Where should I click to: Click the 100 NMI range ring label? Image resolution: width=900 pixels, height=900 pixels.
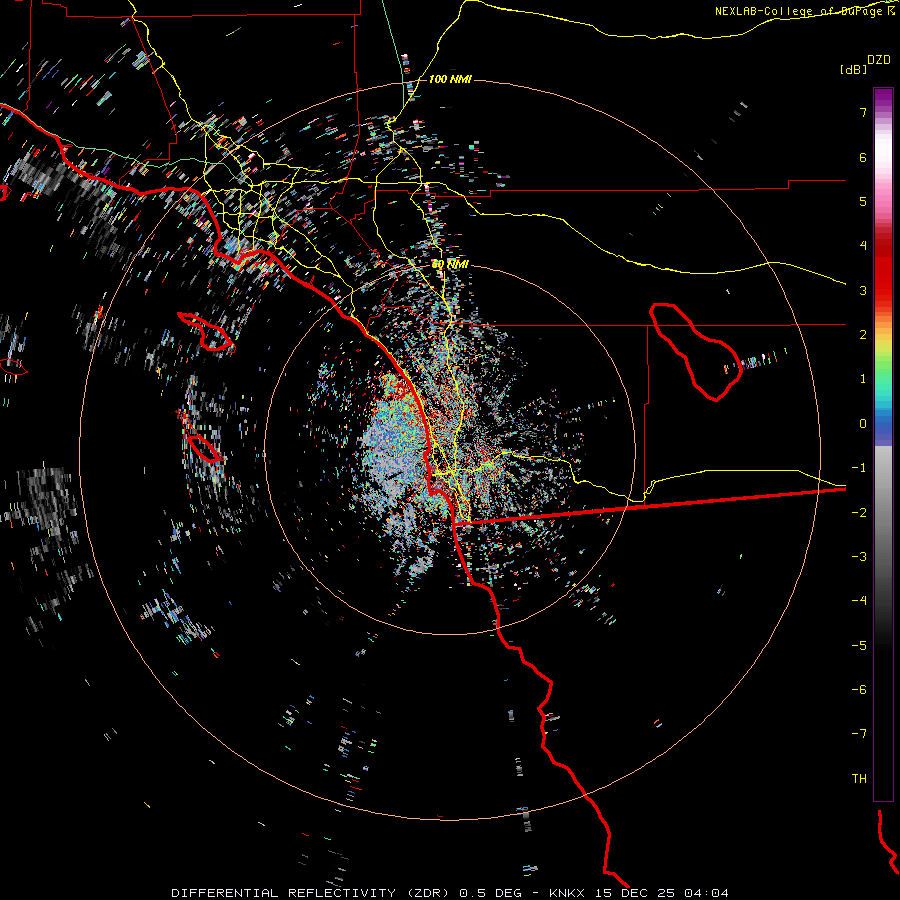point(450,79)
